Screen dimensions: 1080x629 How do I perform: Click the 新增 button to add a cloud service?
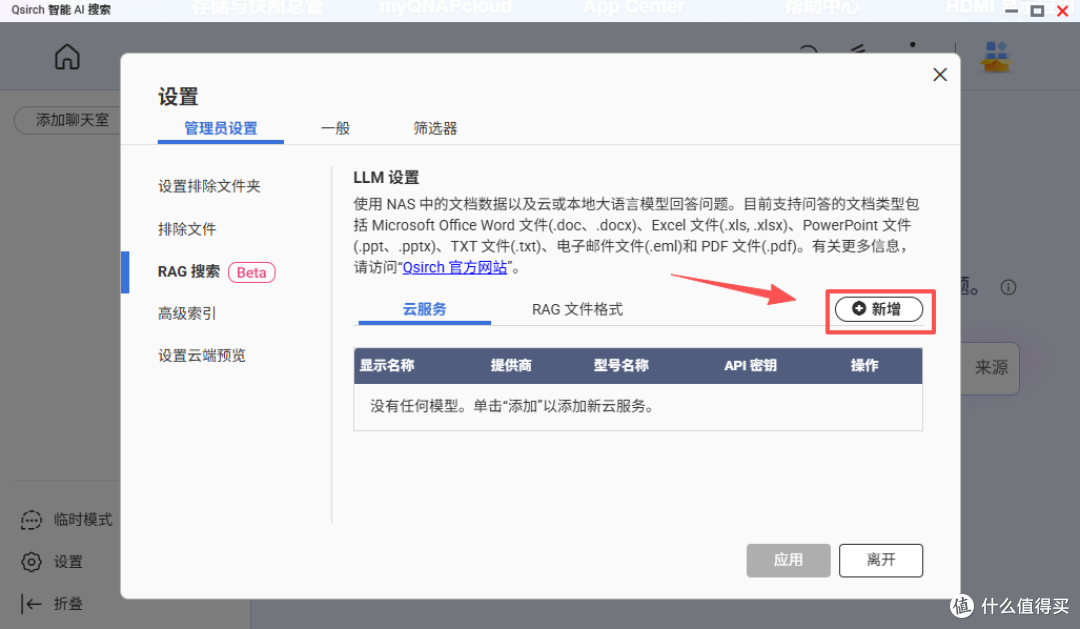(x=878, y=309)
